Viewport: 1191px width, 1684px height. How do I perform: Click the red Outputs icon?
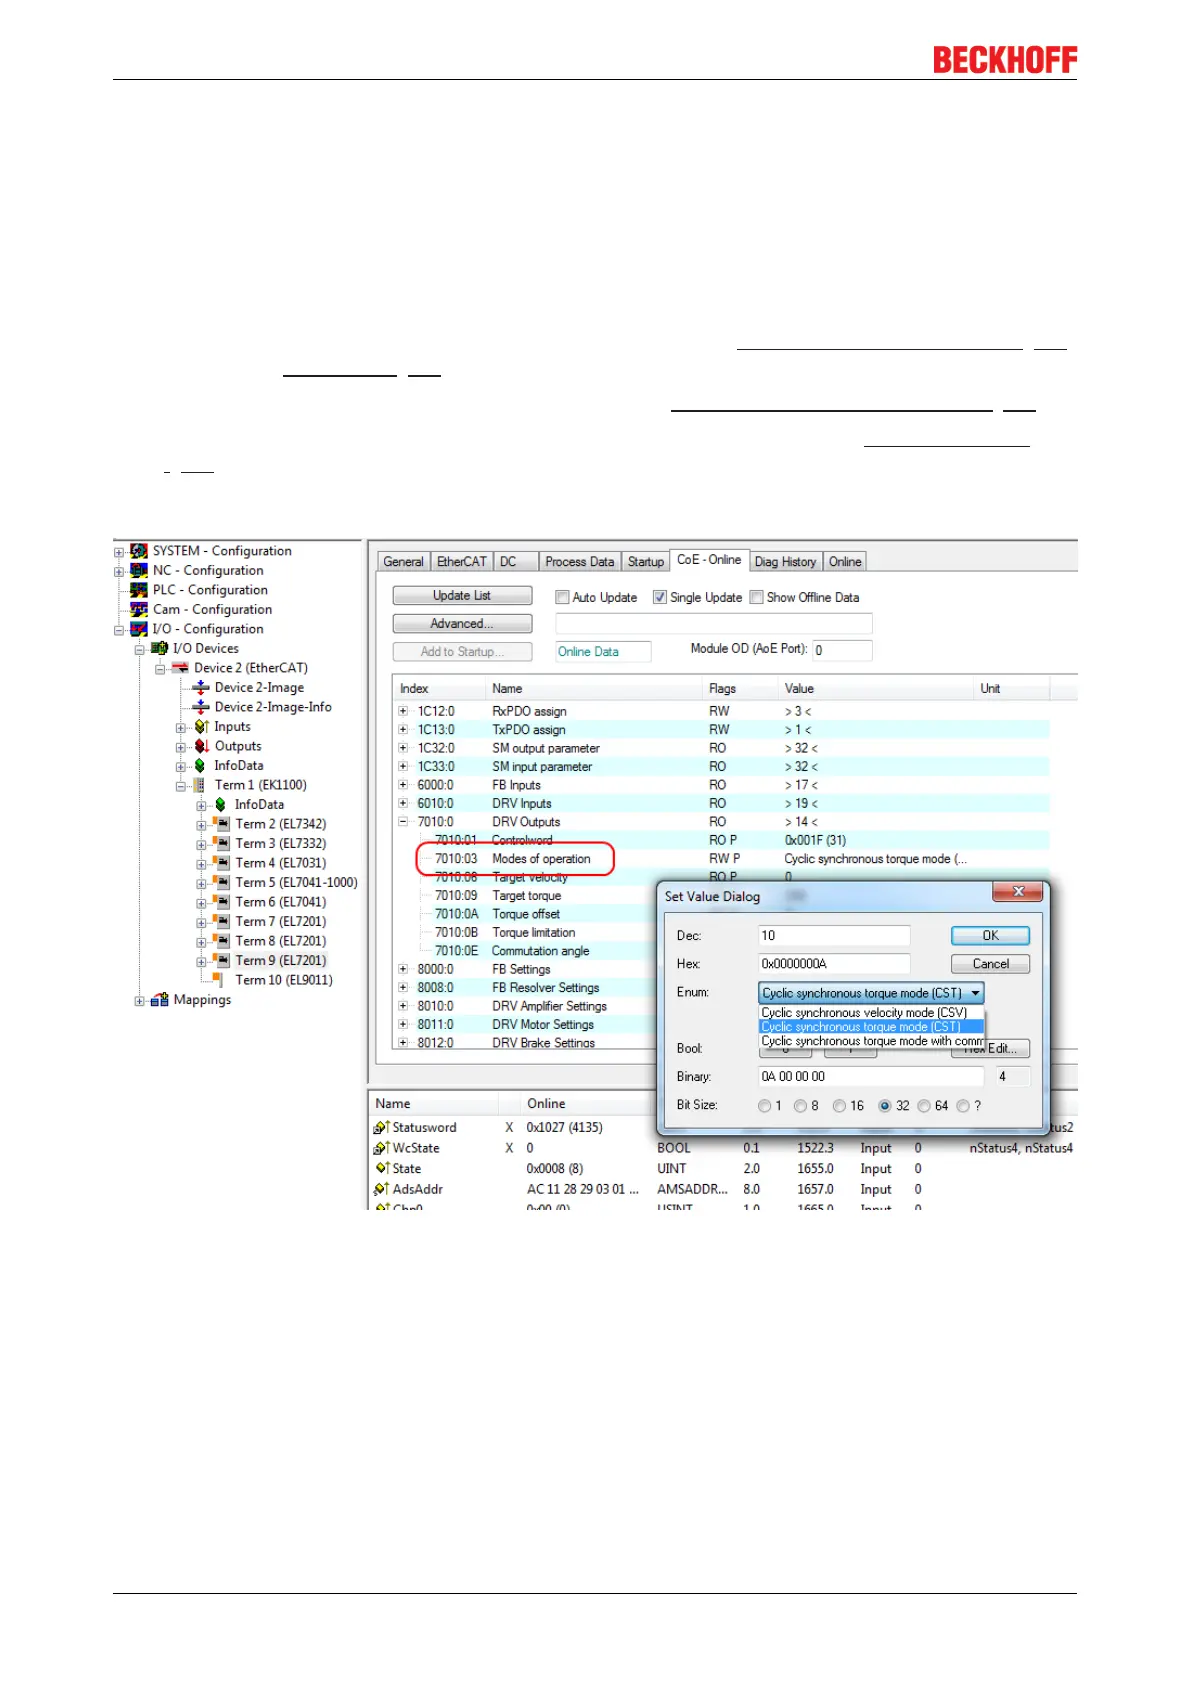[x=201, y=746]
